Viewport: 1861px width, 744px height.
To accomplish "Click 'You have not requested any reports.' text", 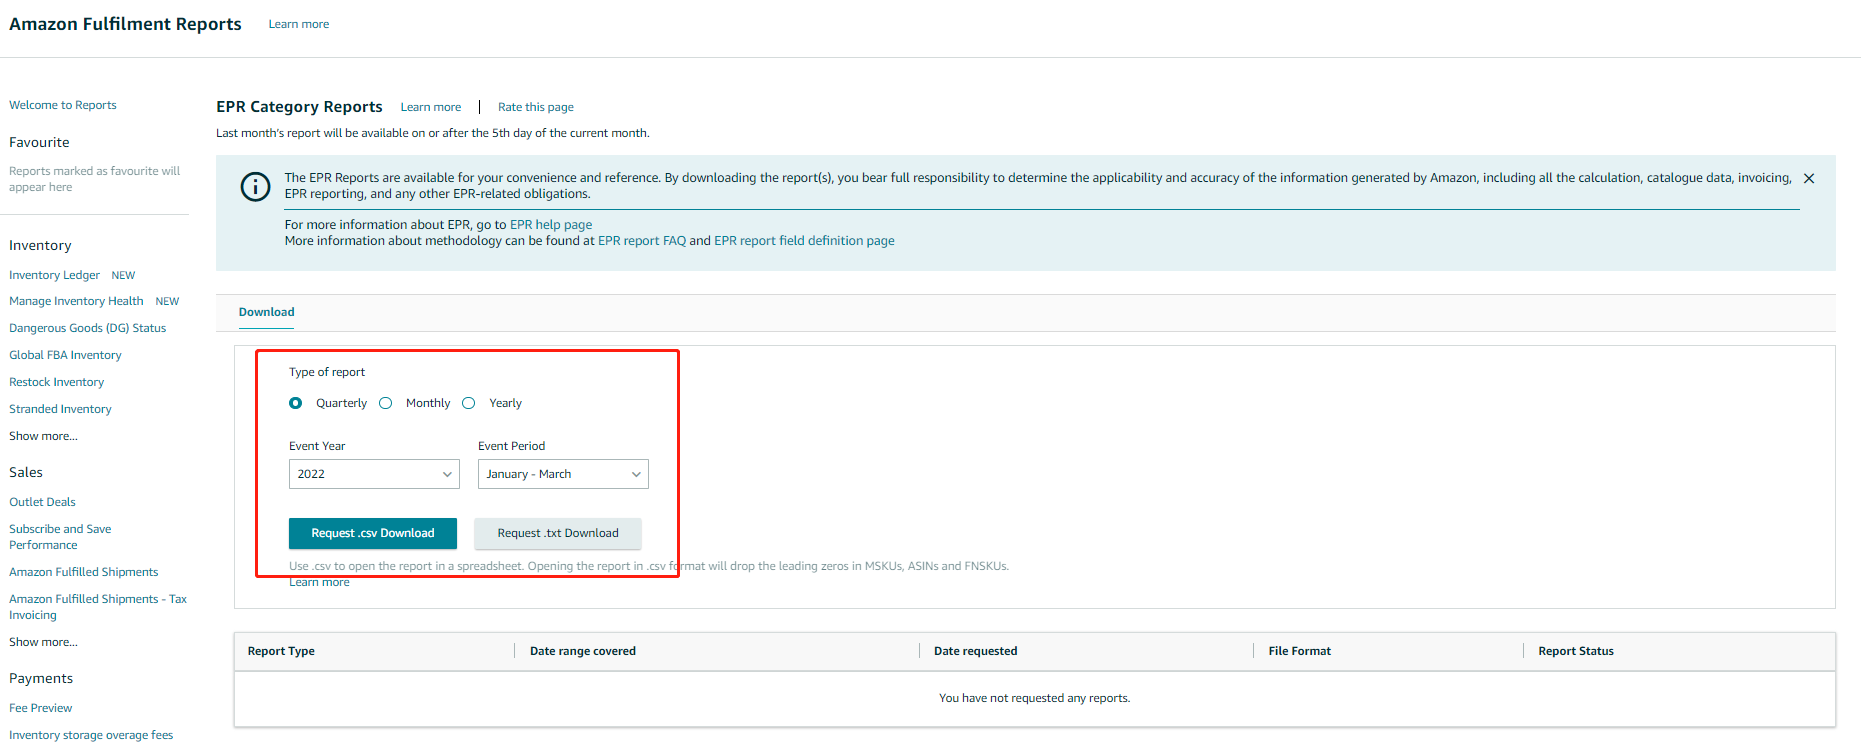I will [x=1035, y=698].
